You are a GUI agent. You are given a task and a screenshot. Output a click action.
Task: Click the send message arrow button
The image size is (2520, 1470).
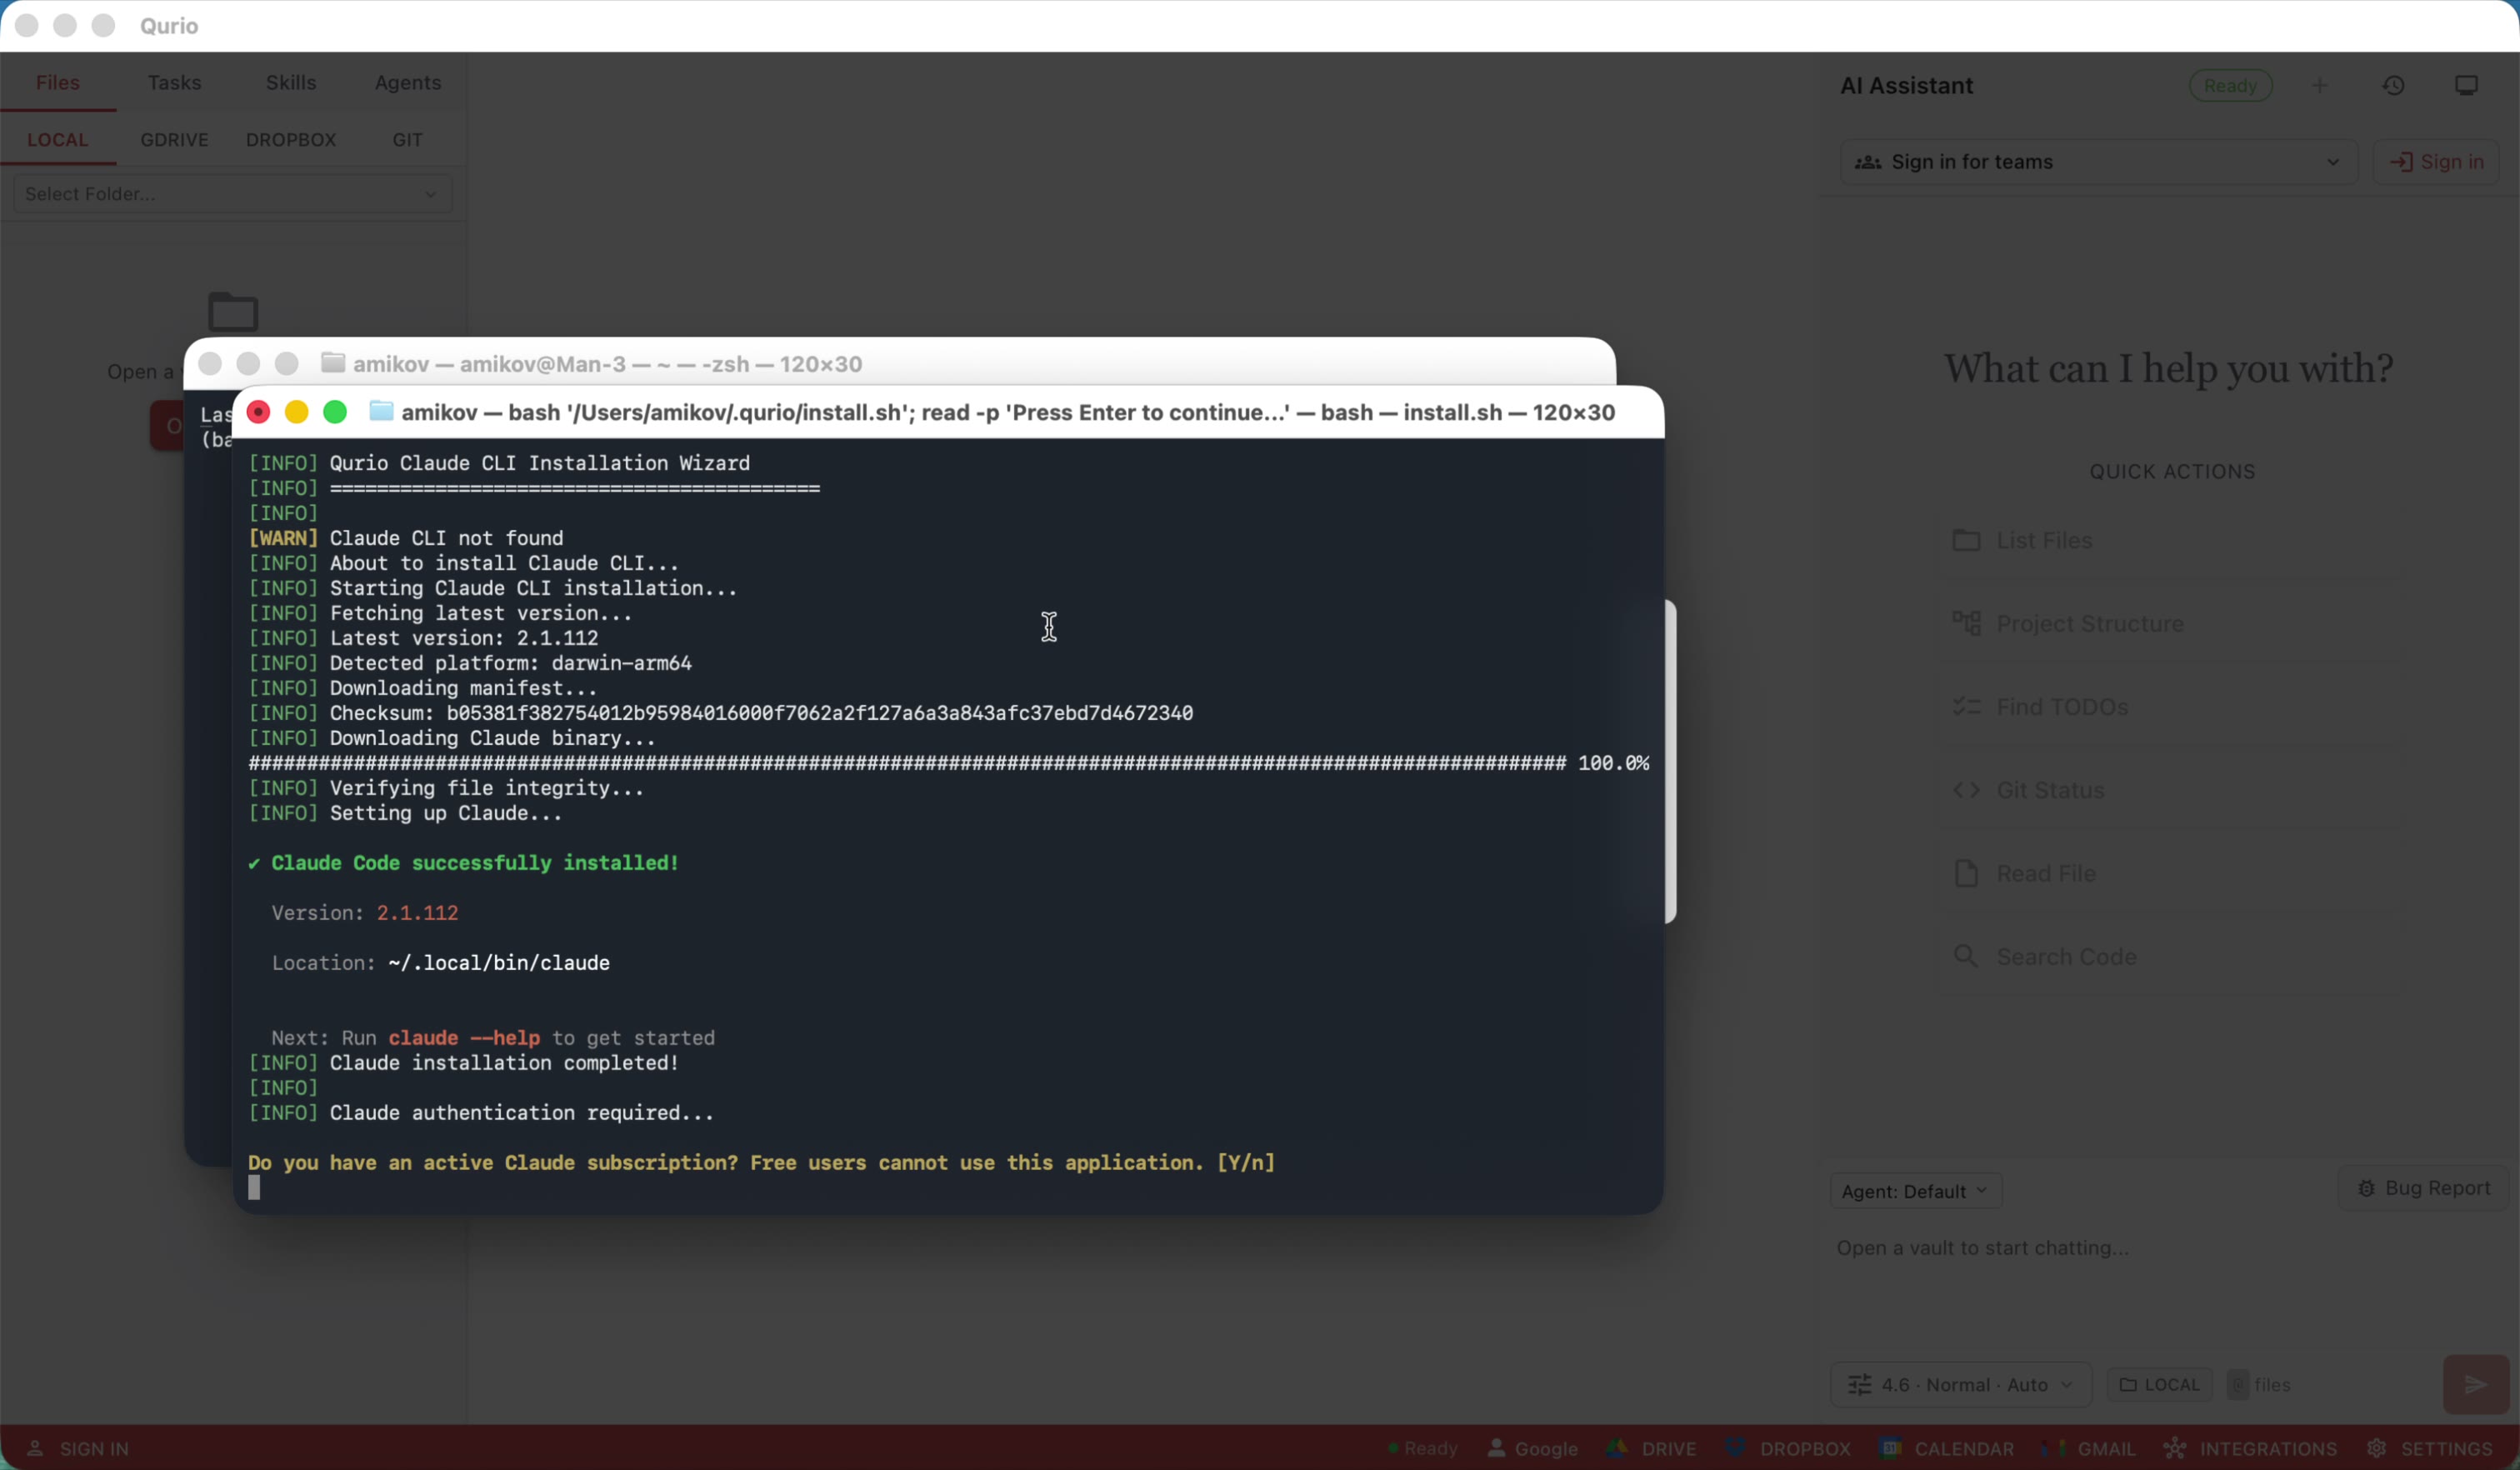click(2475, 1384)
